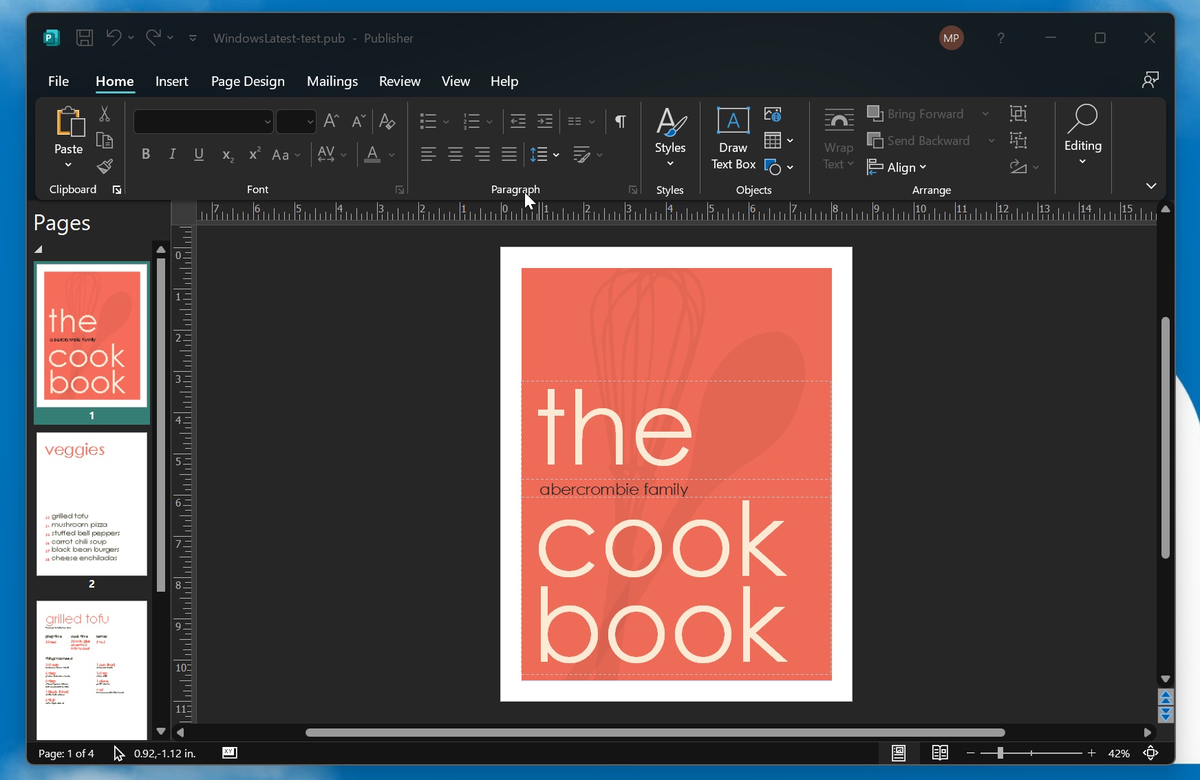Open the font size dropdown
Image resolution: width=1200 pixels, height=780 pixels.
tap(310, 122)
